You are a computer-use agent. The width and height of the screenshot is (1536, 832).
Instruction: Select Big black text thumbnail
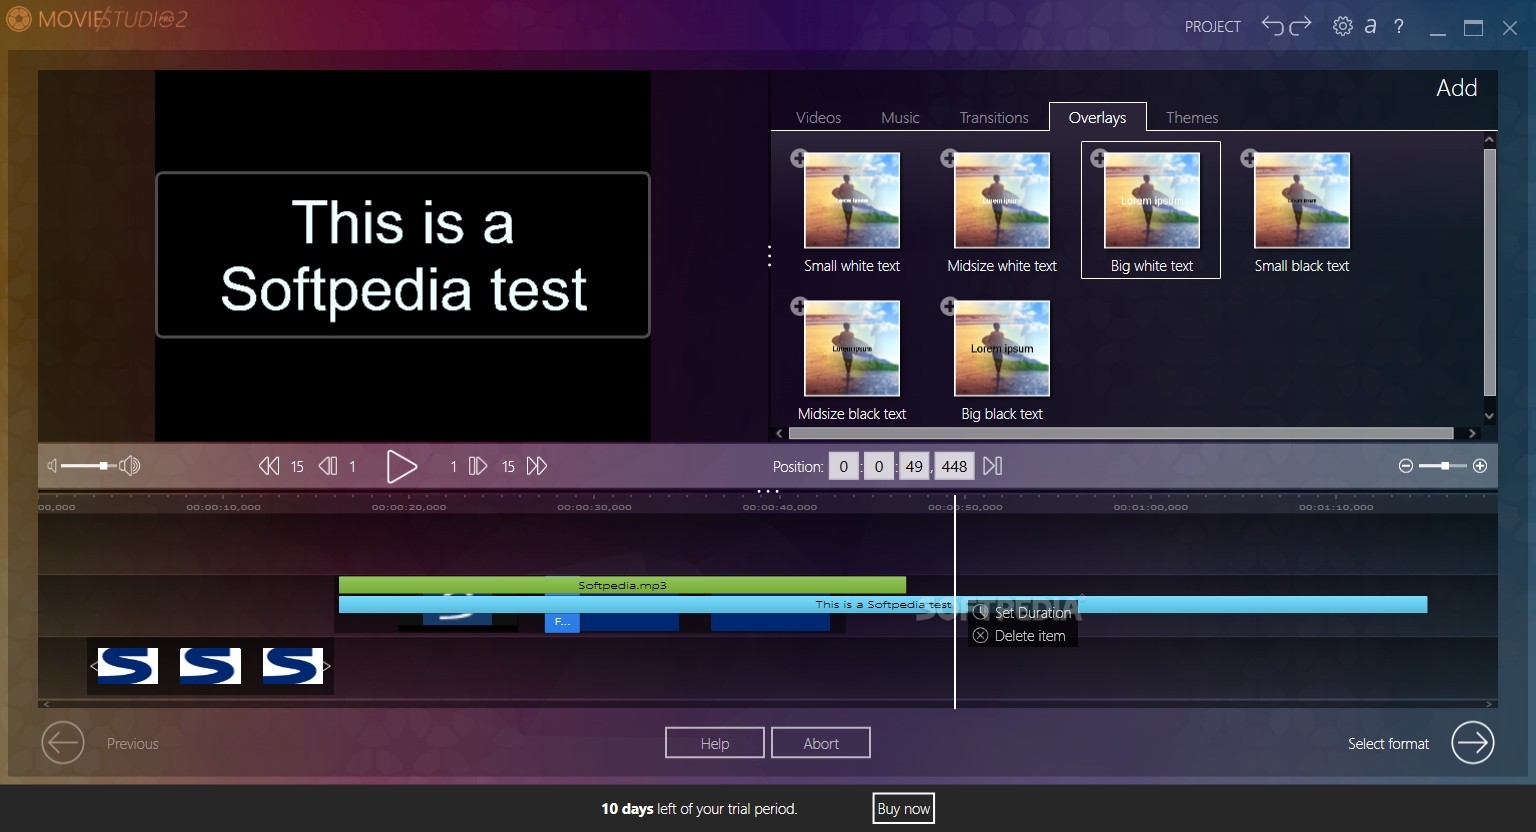pos(1002,348)
